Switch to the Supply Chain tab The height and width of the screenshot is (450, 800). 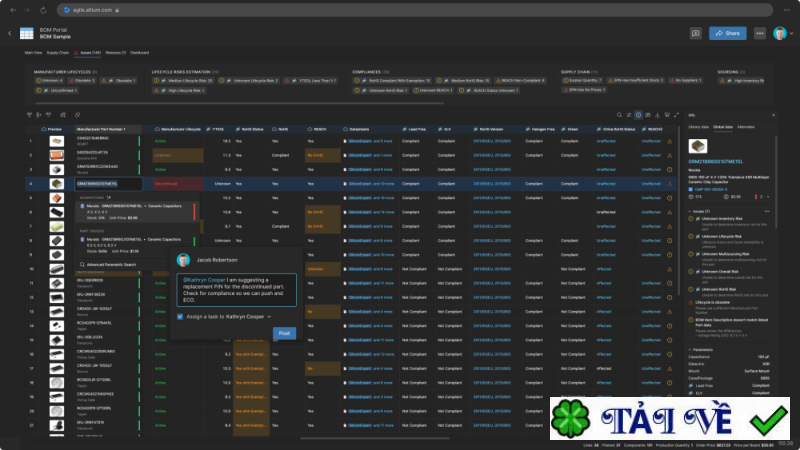click(59, 52)
